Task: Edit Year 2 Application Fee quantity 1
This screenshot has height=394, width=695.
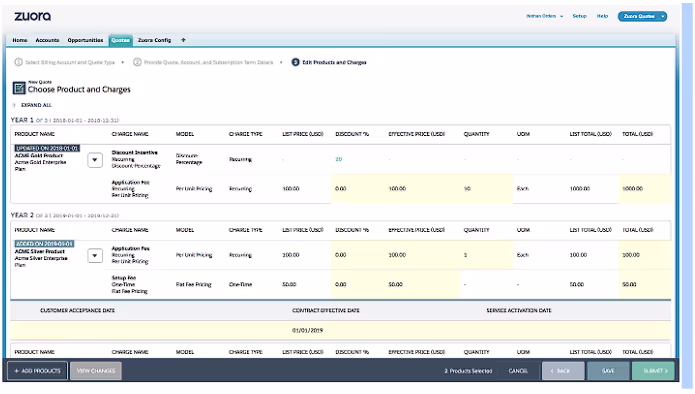Action: (486, 255)
